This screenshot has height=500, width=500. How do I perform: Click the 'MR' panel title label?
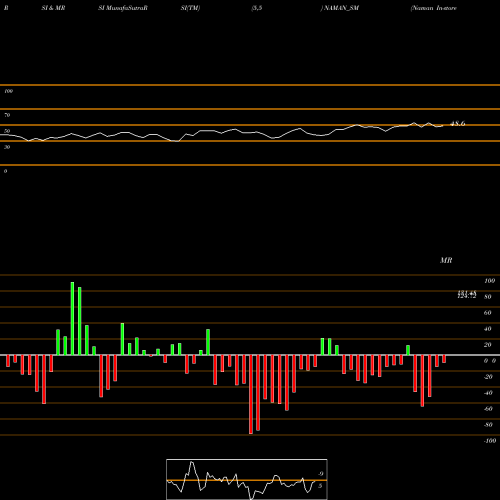pyautogui.click(x=446, y=260)
